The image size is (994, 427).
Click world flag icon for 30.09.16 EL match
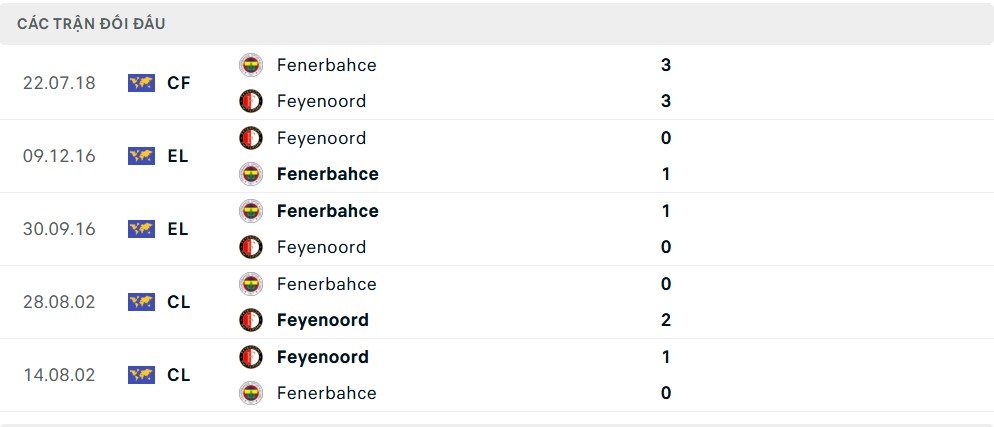coord(141,229)
